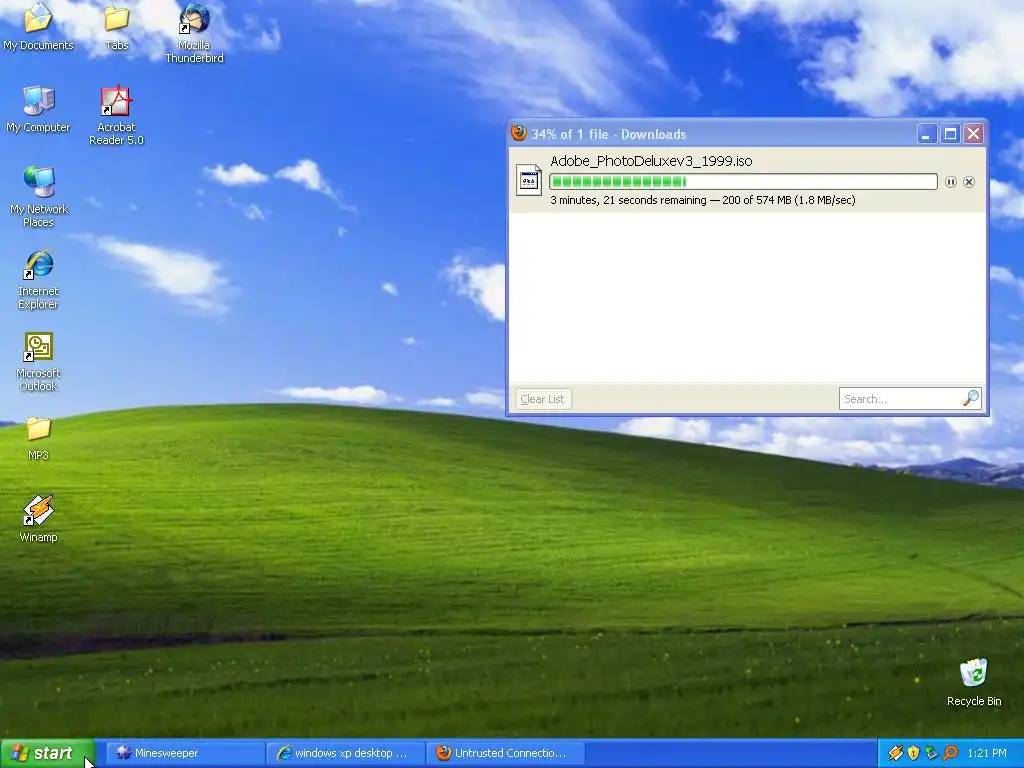Click the Downloads window title bar text

(x=609, y=134)
